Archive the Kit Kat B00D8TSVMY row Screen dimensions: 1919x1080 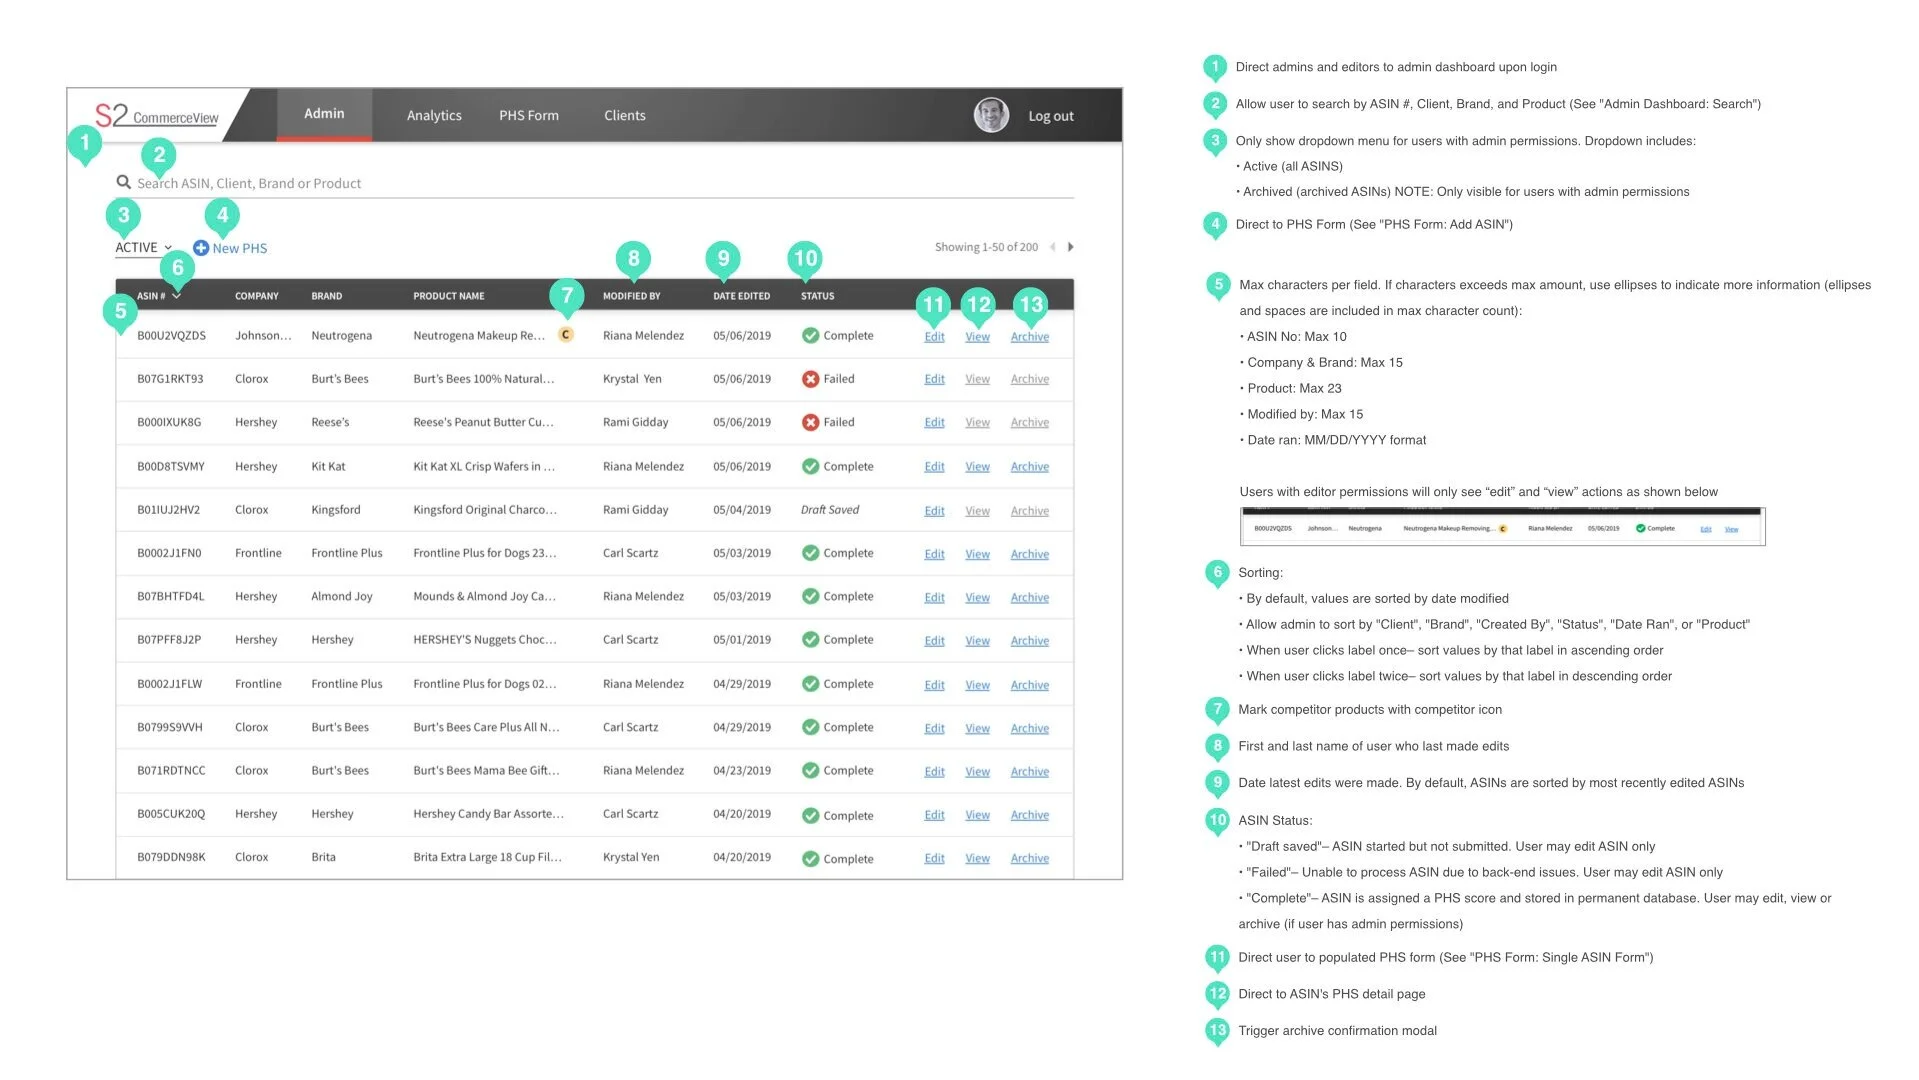[x=1029, y=467]
